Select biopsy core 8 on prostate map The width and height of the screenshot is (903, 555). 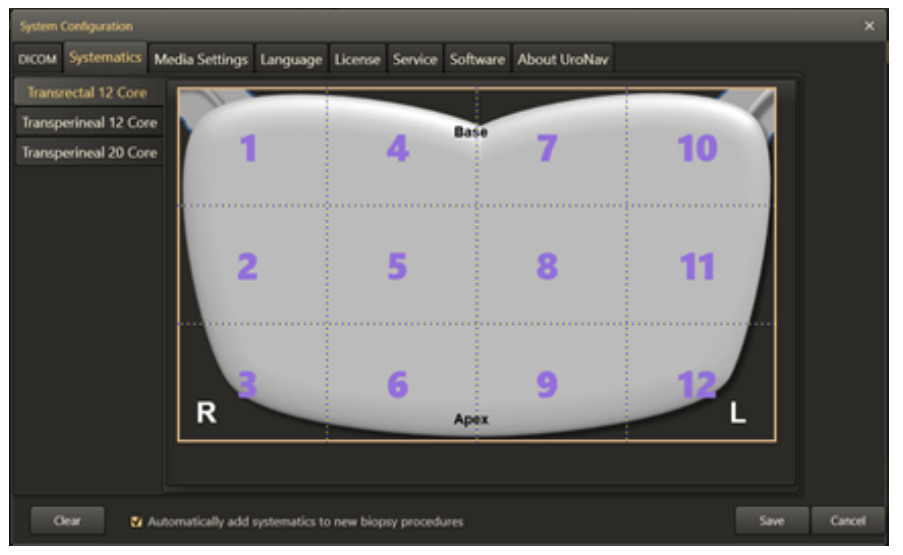point(547,267)
